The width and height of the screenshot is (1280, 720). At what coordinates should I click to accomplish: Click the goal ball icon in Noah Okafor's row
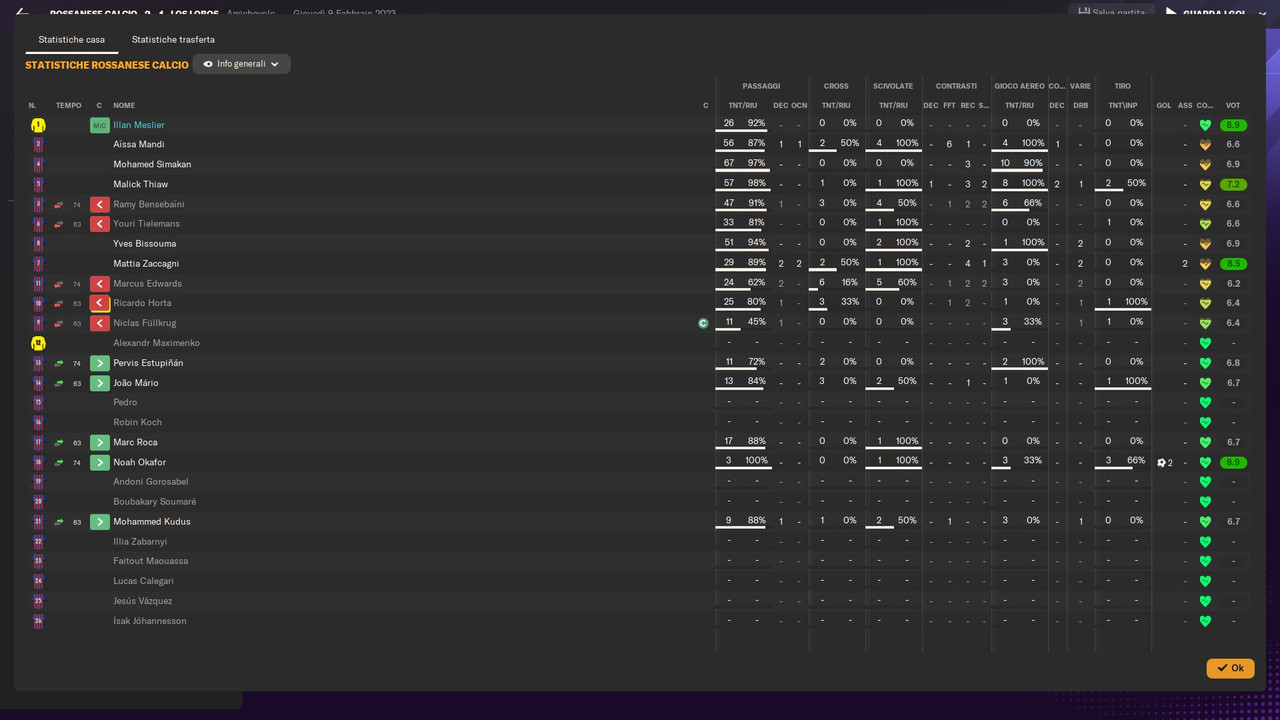point(1161,463)
